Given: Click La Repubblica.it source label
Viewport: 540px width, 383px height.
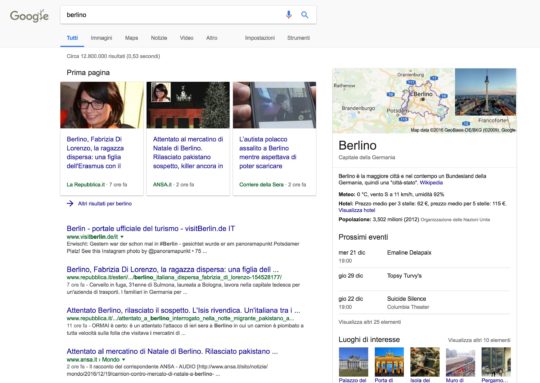Looking at the screenshot, I should (x=86, y=185).
